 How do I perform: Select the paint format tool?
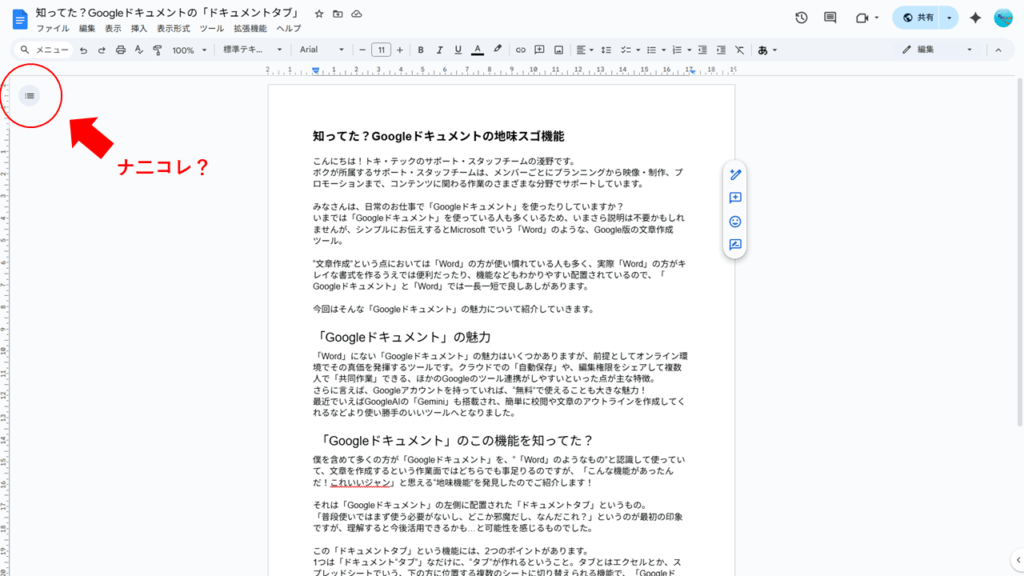[x=155, y=49]
